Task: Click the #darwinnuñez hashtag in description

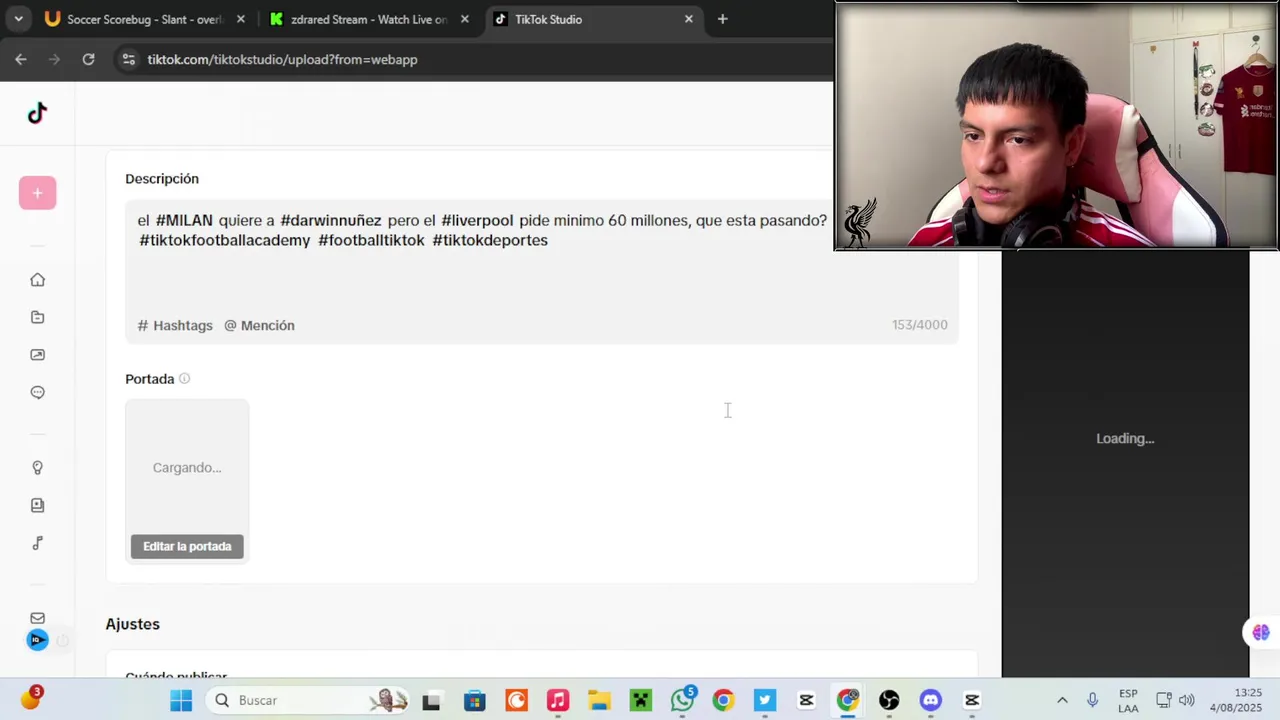Action: click(331, 220)
